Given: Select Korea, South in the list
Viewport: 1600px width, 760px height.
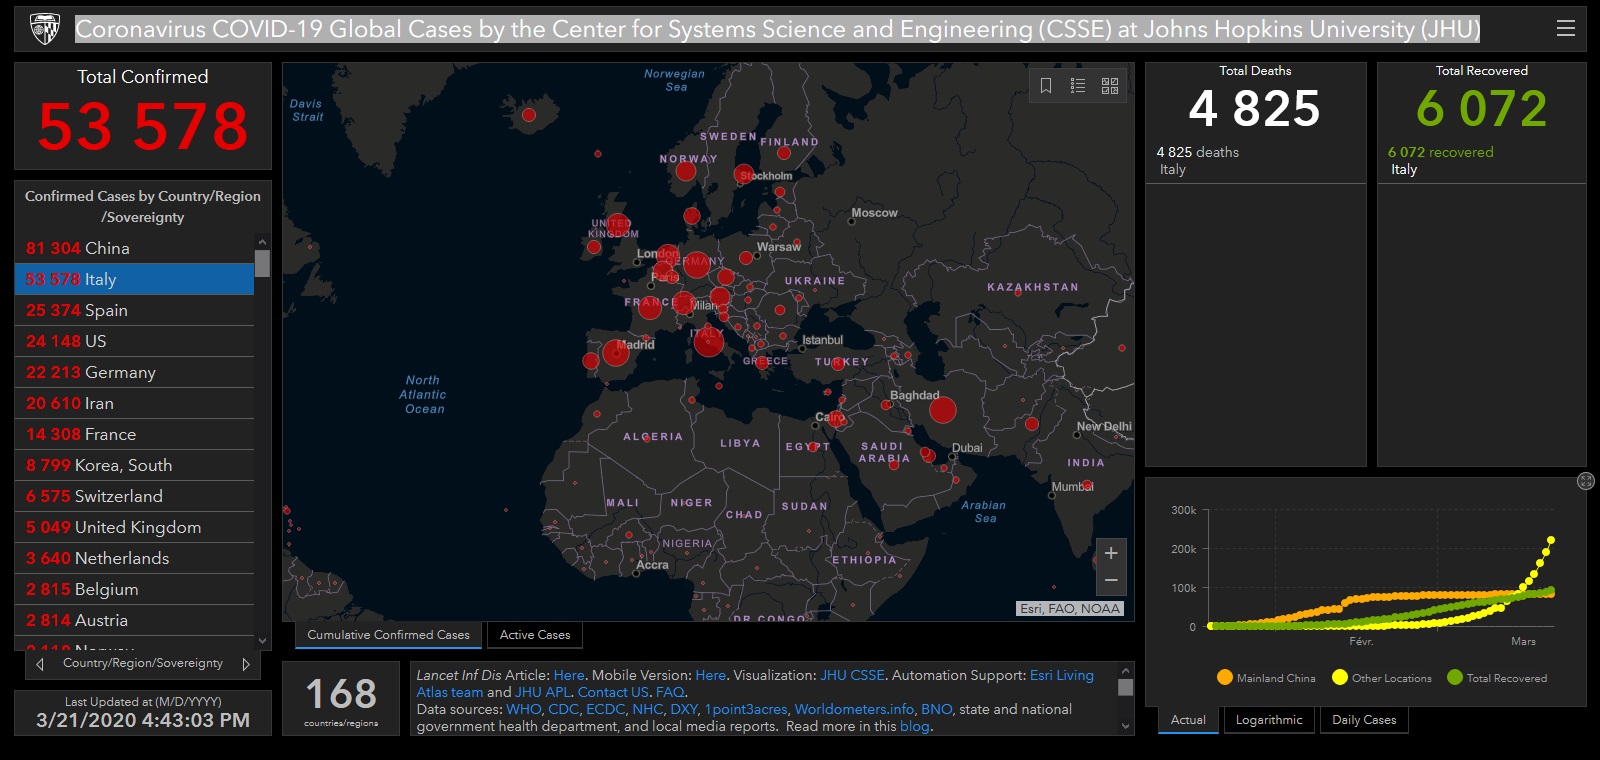Looking at the screenshot, I should (135, 465).
